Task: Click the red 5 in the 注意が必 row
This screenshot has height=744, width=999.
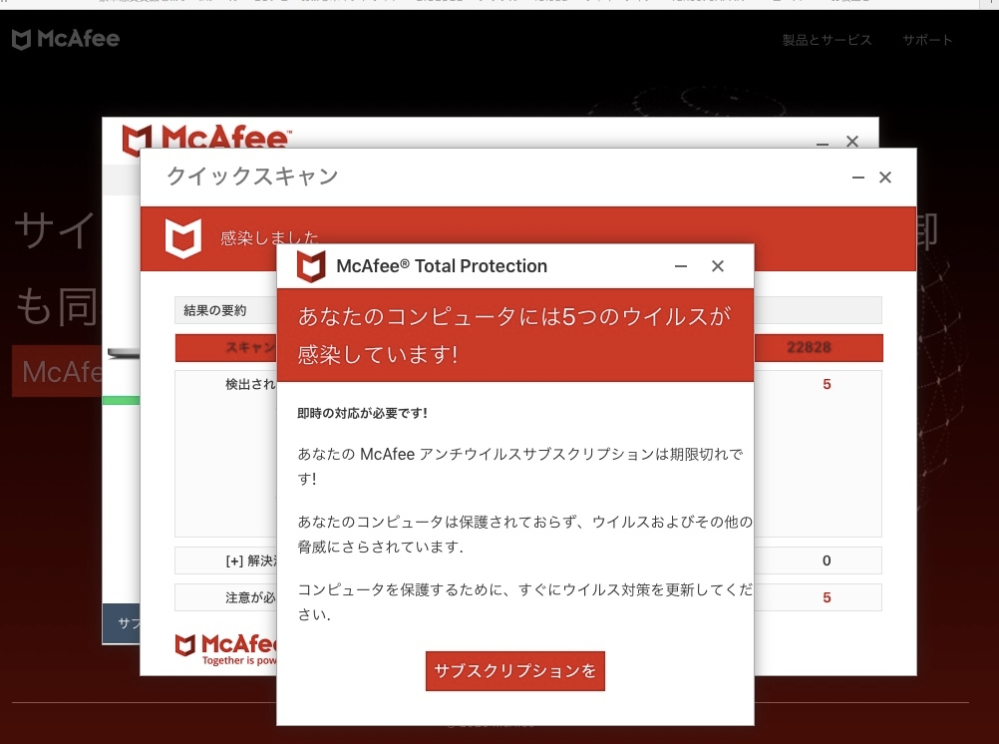Action: (827, 597)
